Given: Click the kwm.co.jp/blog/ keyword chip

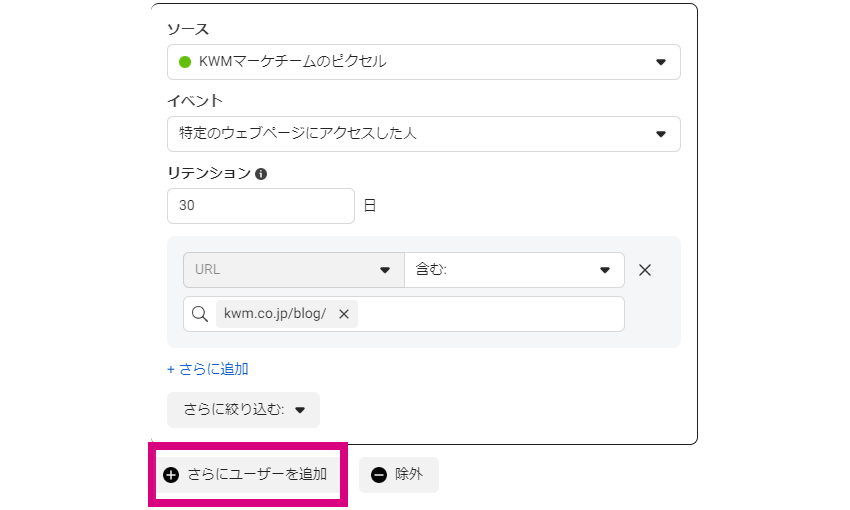Looking at the screenshot, I should point(275,314).
